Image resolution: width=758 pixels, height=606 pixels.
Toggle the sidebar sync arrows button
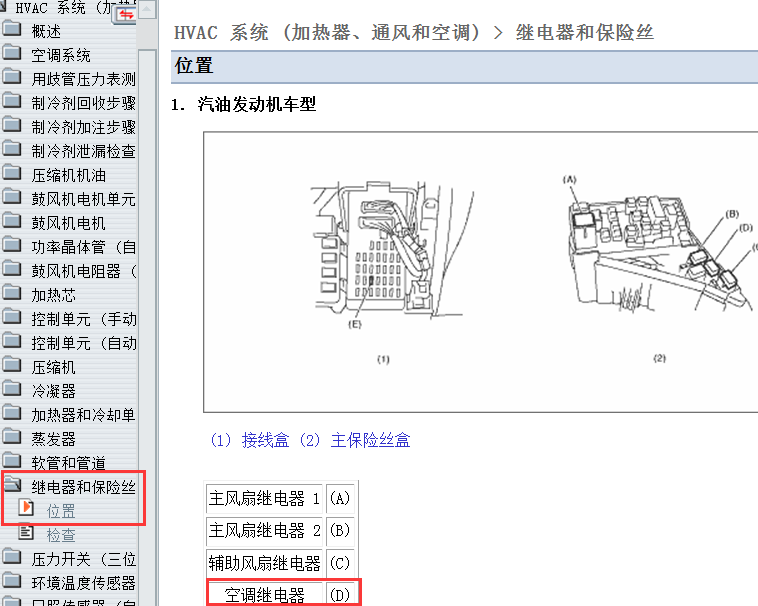[125, 14]
